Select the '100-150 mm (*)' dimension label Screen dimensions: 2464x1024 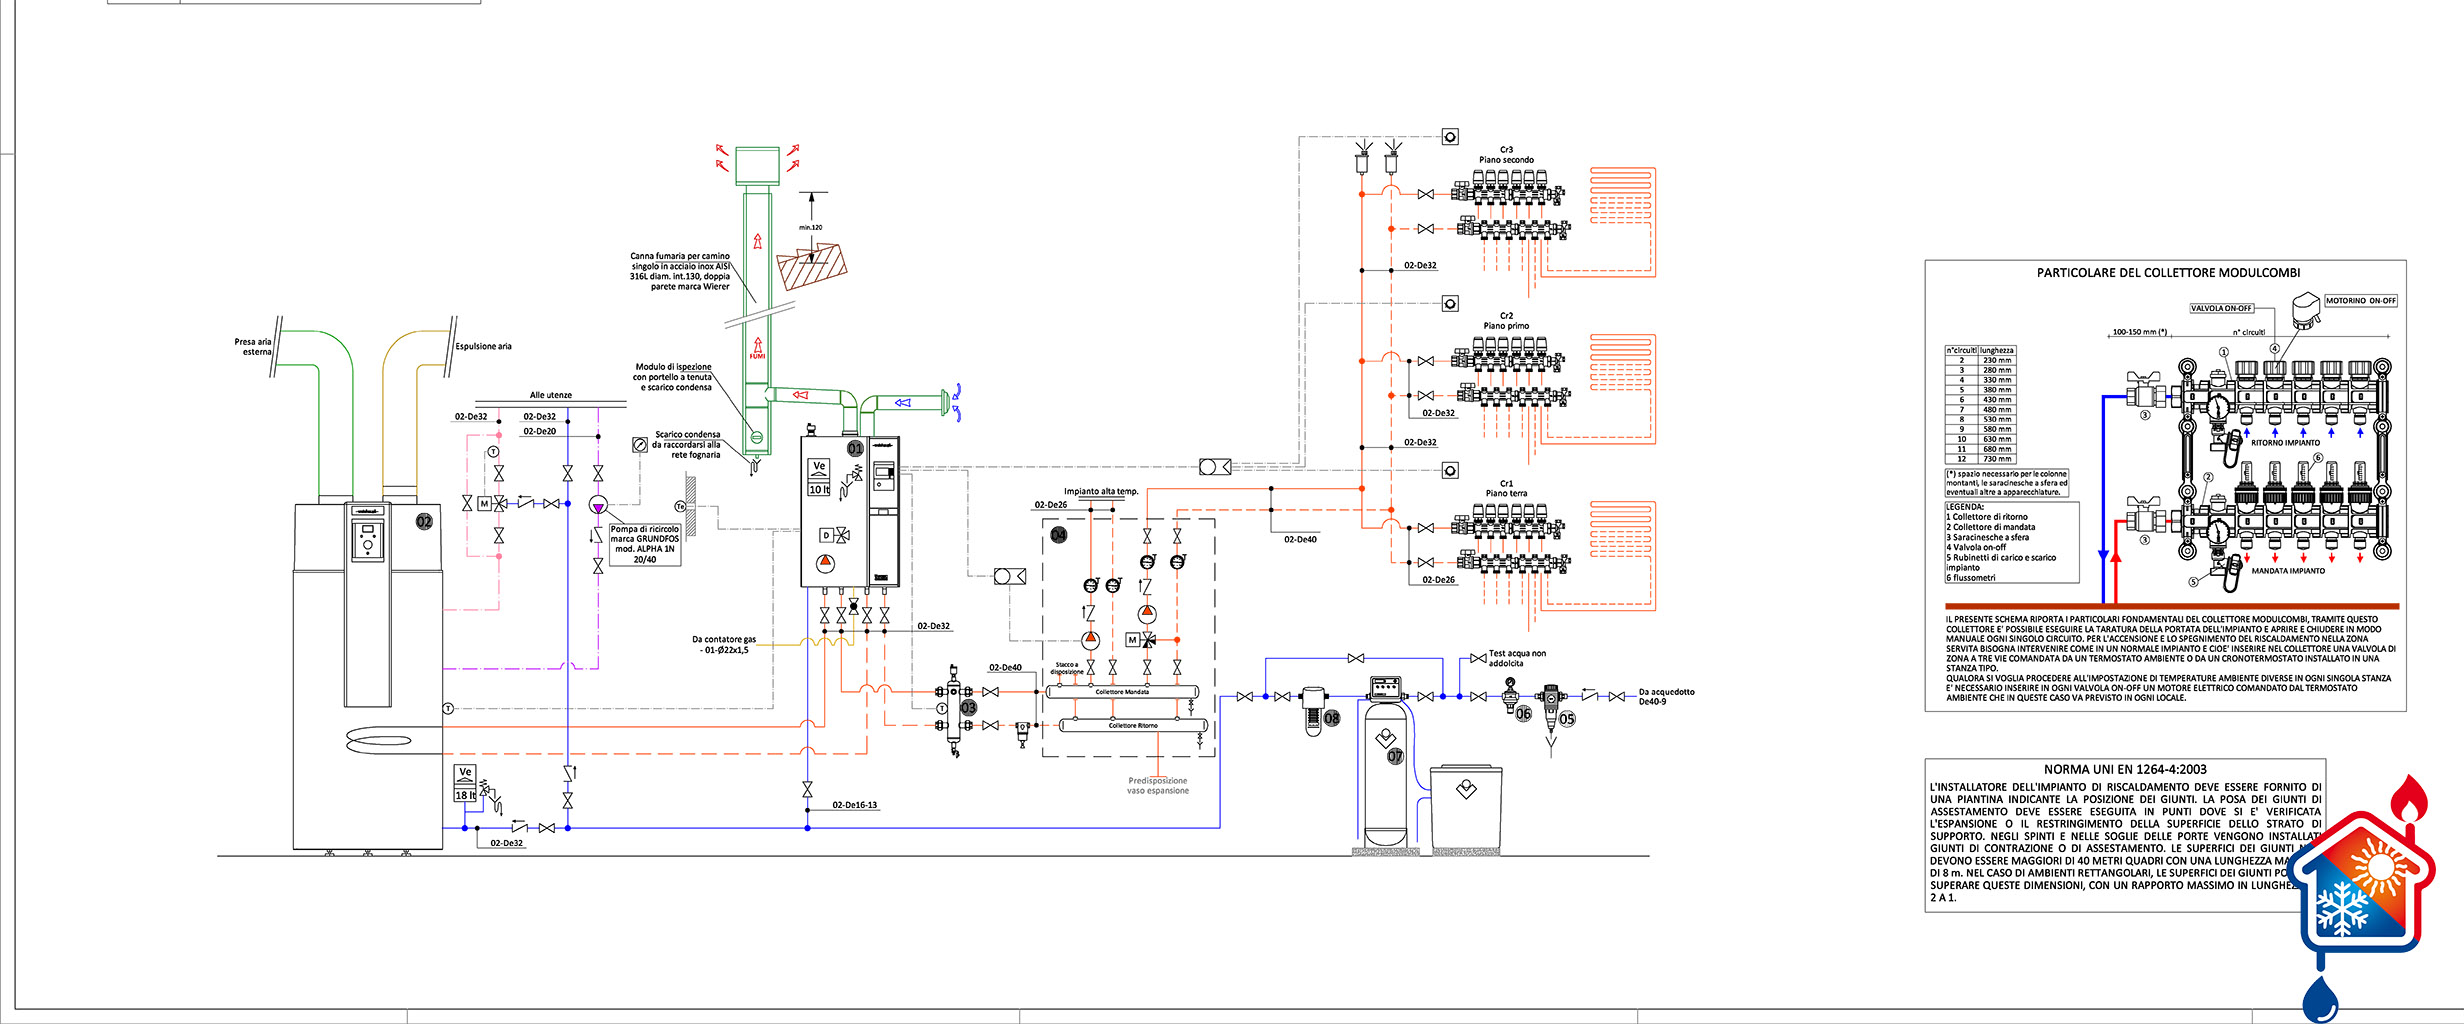click(2139, 332)
